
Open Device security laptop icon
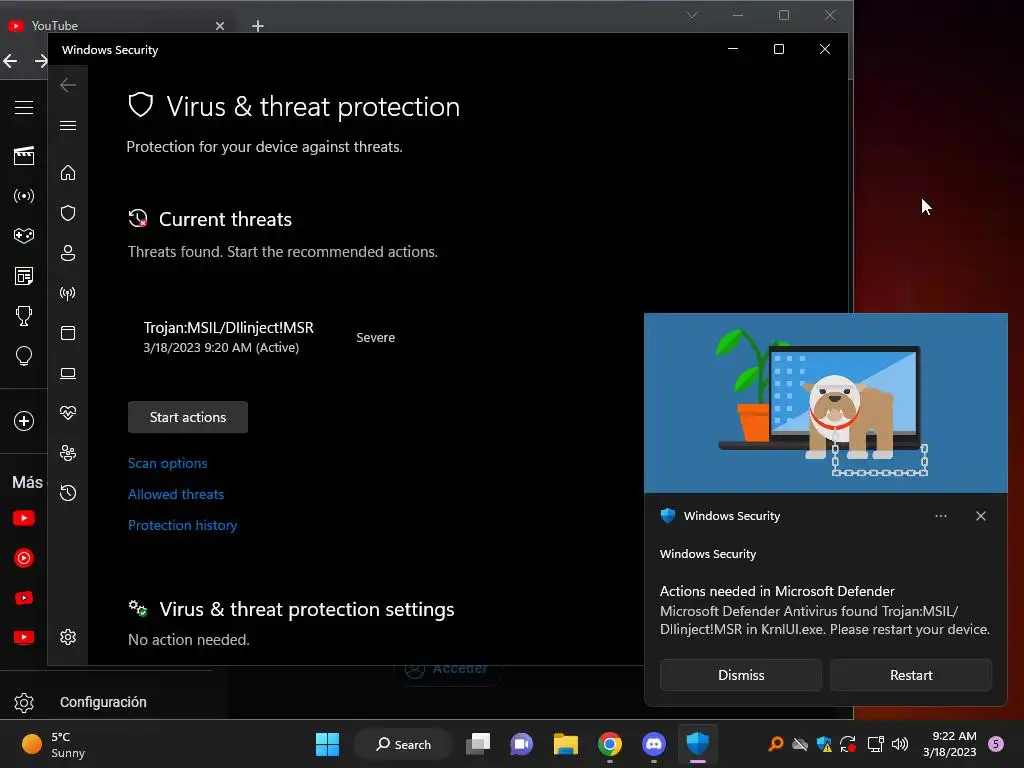68,373
